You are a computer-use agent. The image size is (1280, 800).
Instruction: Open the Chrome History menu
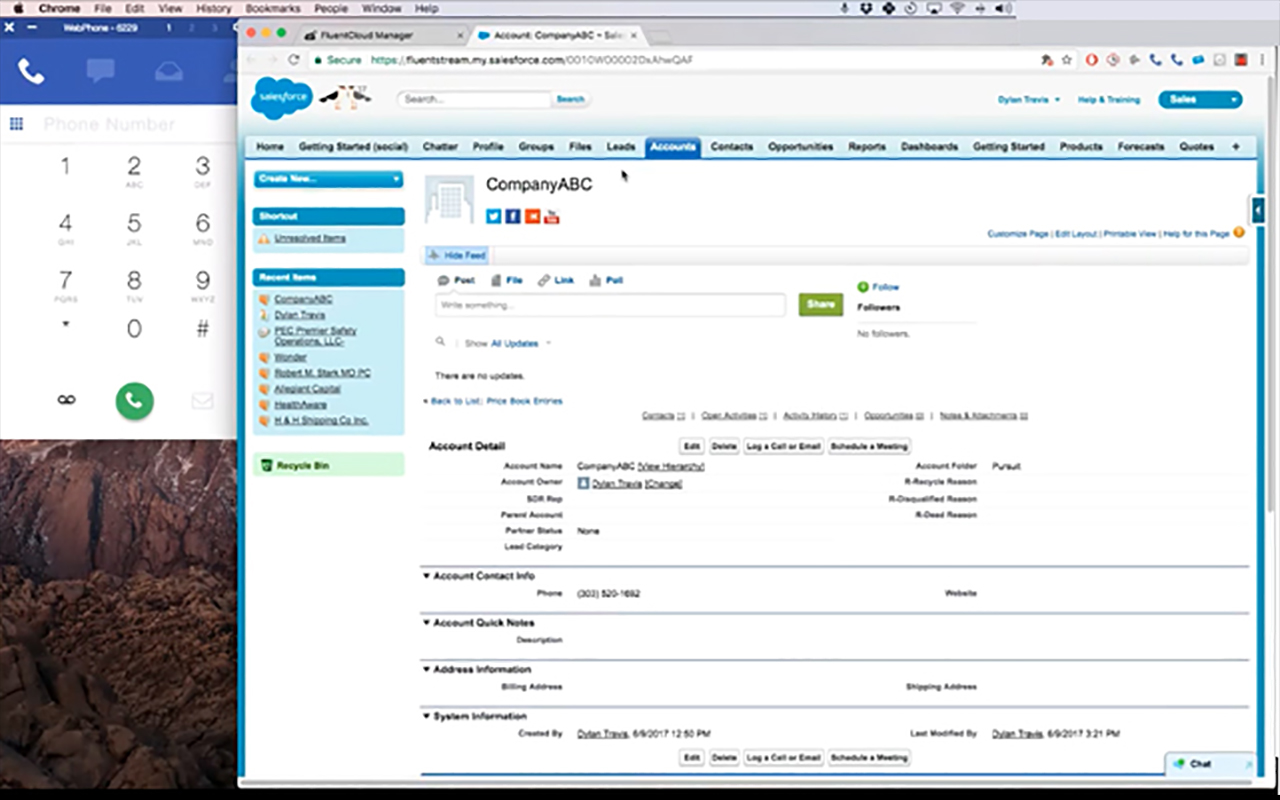tap(213, 8)
